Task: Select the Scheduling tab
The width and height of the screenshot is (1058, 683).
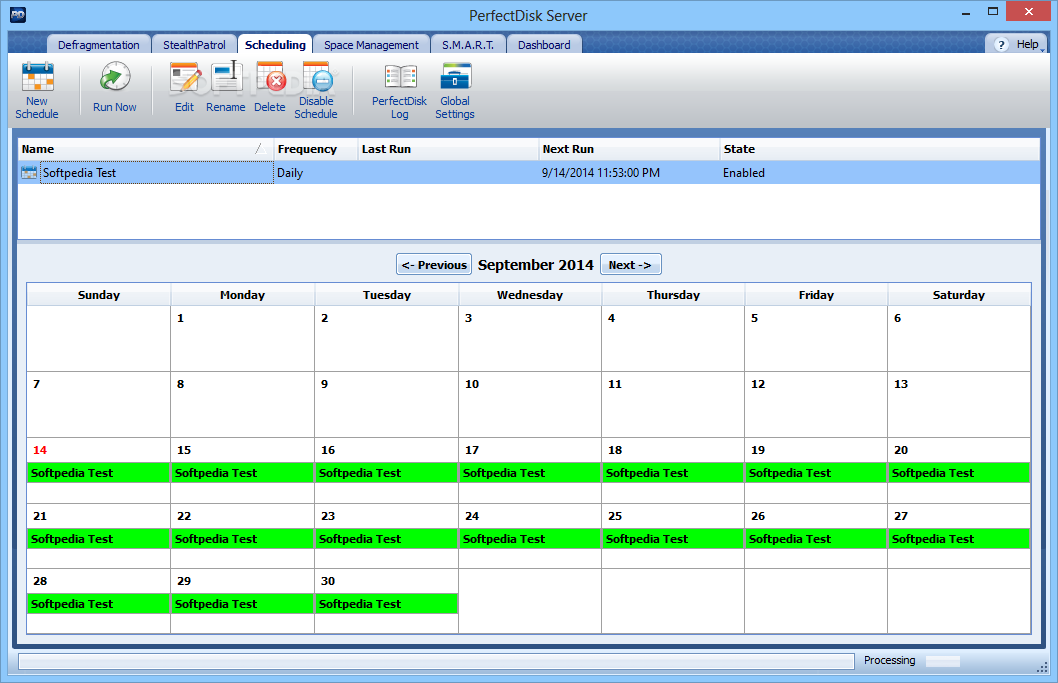Action: (275, 45)
